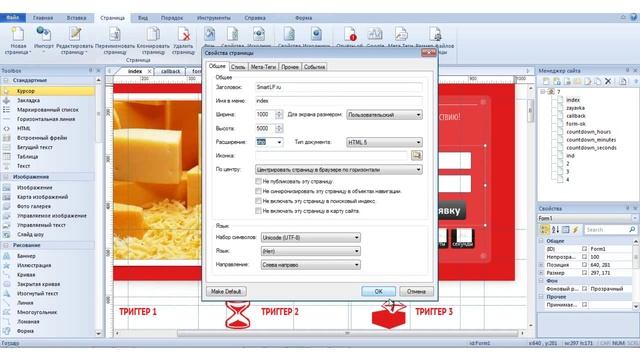Click the Make Default button
This screenshot has height=360, width=640.
pyautogui.click(x=226, y=291)
